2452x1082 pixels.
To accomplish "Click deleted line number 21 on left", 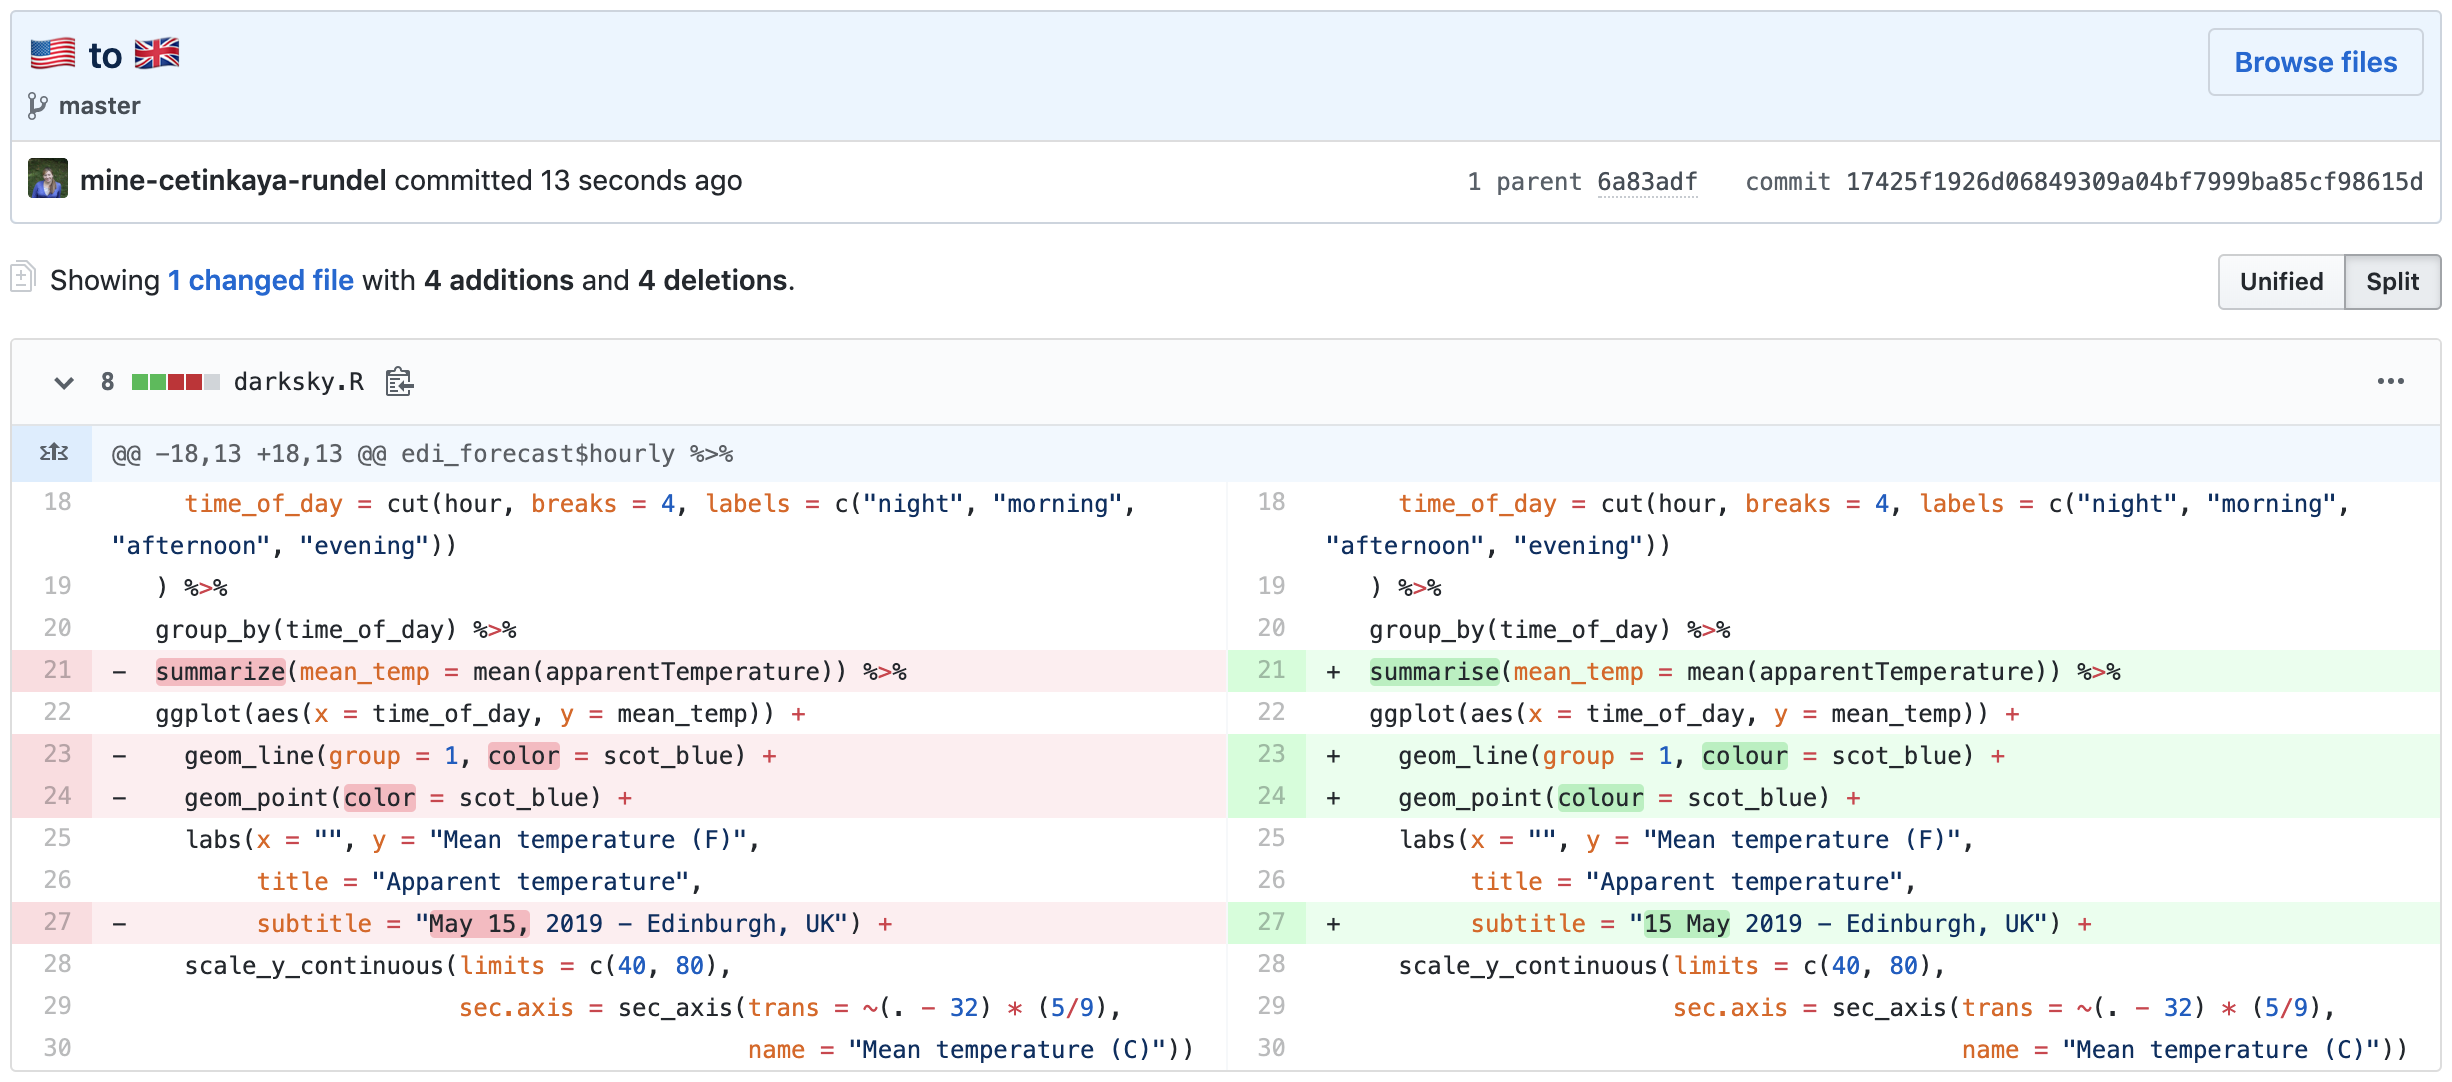I will coord(57,670).
